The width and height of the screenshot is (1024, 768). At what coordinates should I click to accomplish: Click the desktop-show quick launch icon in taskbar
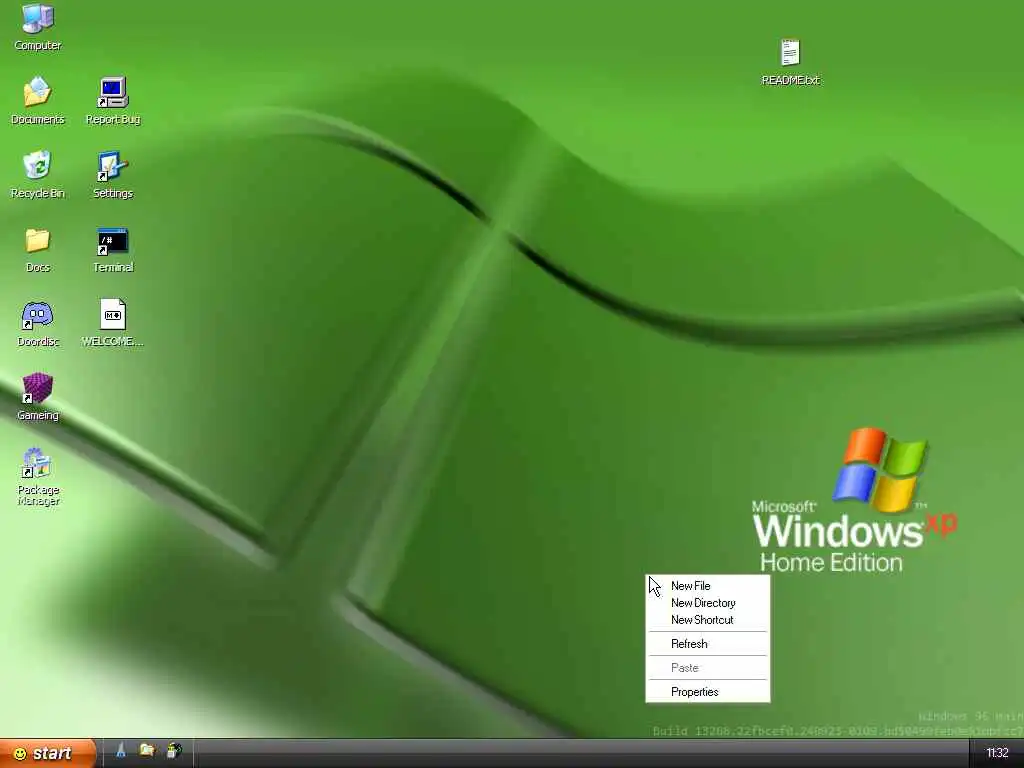121,751
